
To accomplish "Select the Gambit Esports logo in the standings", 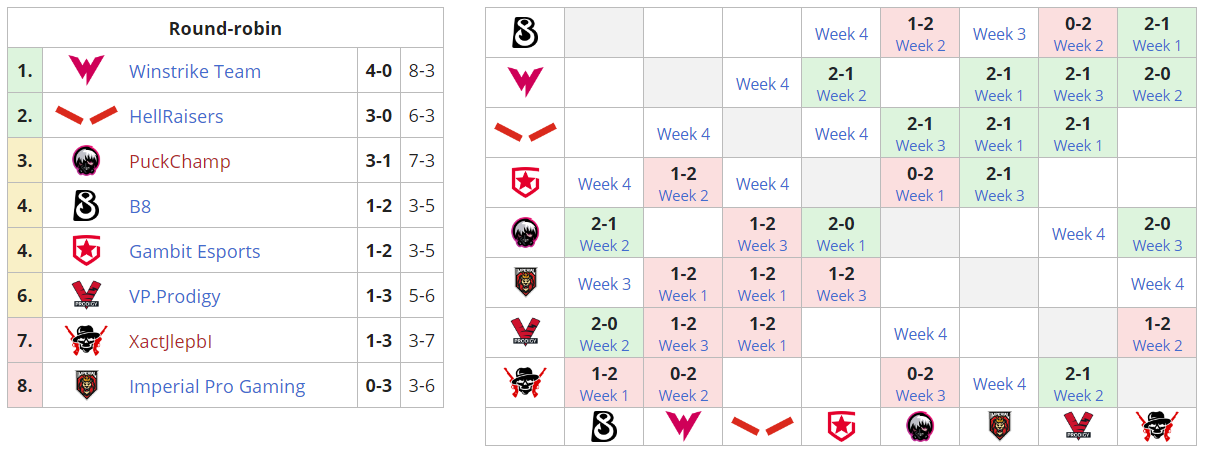I will (x=86, y=251).
